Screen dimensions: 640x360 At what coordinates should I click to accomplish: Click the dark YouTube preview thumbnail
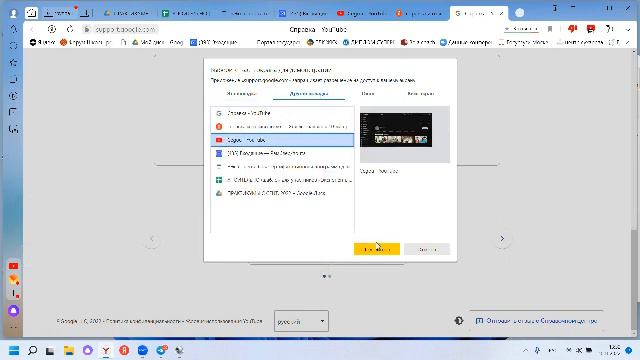click(396, 130)
